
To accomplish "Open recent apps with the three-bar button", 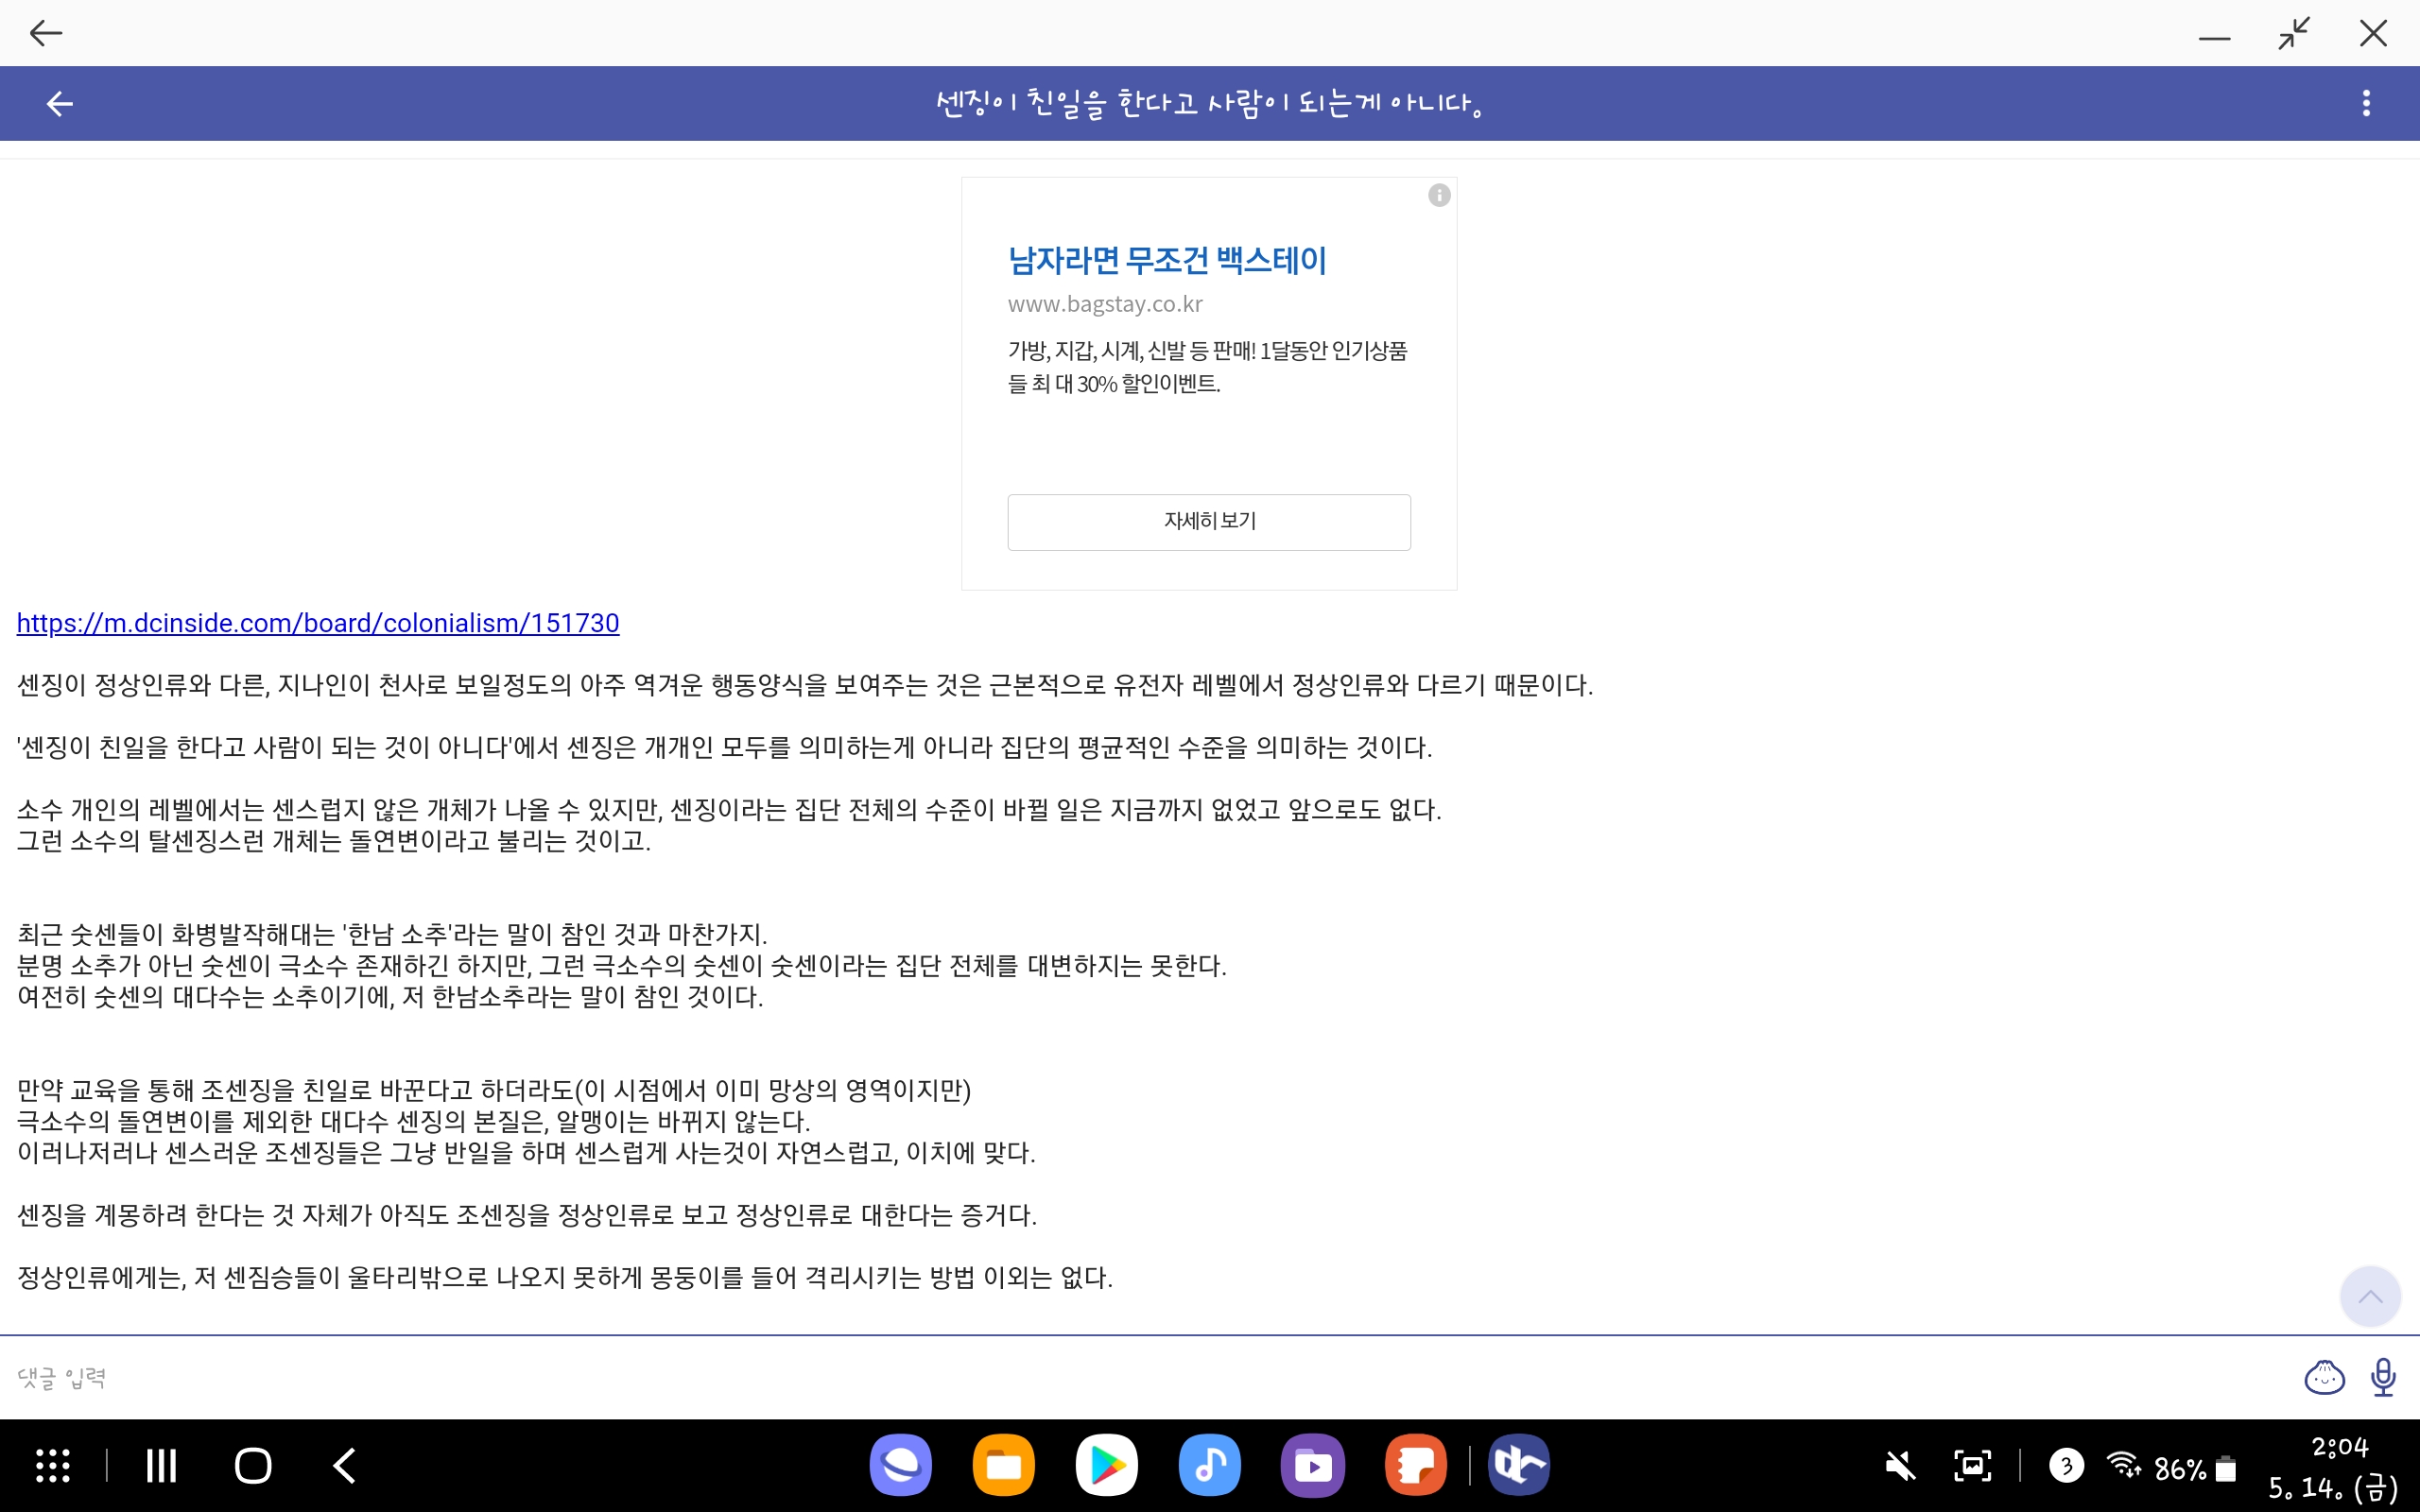I will point(161,1466).
